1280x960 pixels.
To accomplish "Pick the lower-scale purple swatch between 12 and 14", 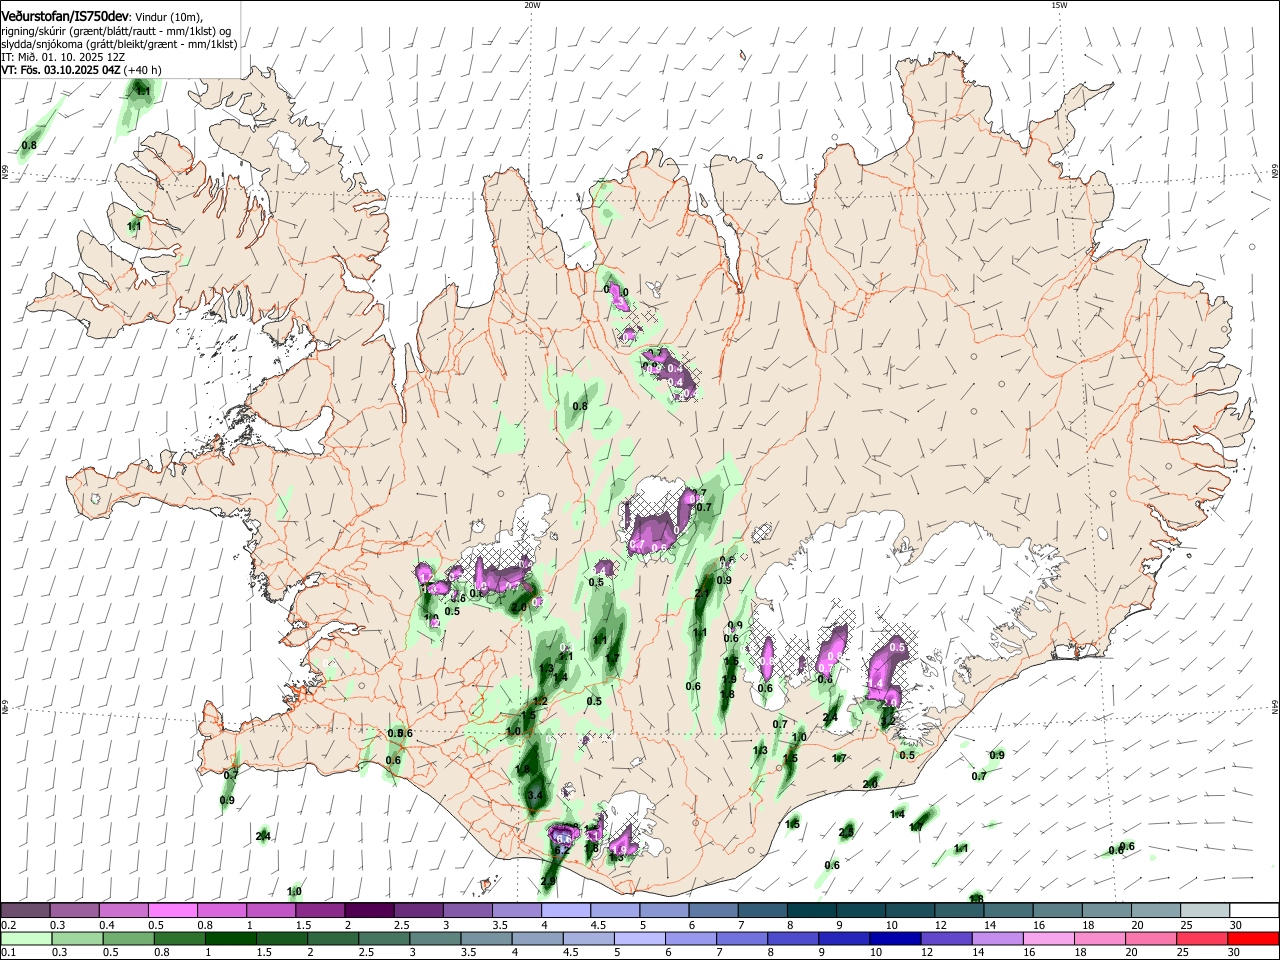I will pos(949,938).
